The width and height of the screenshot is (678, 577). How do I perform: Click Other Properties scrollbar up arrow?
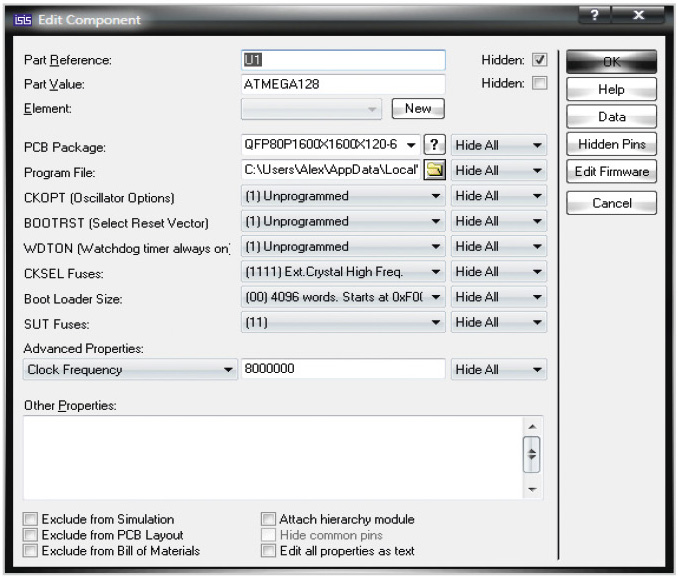(x=532, y=427)
